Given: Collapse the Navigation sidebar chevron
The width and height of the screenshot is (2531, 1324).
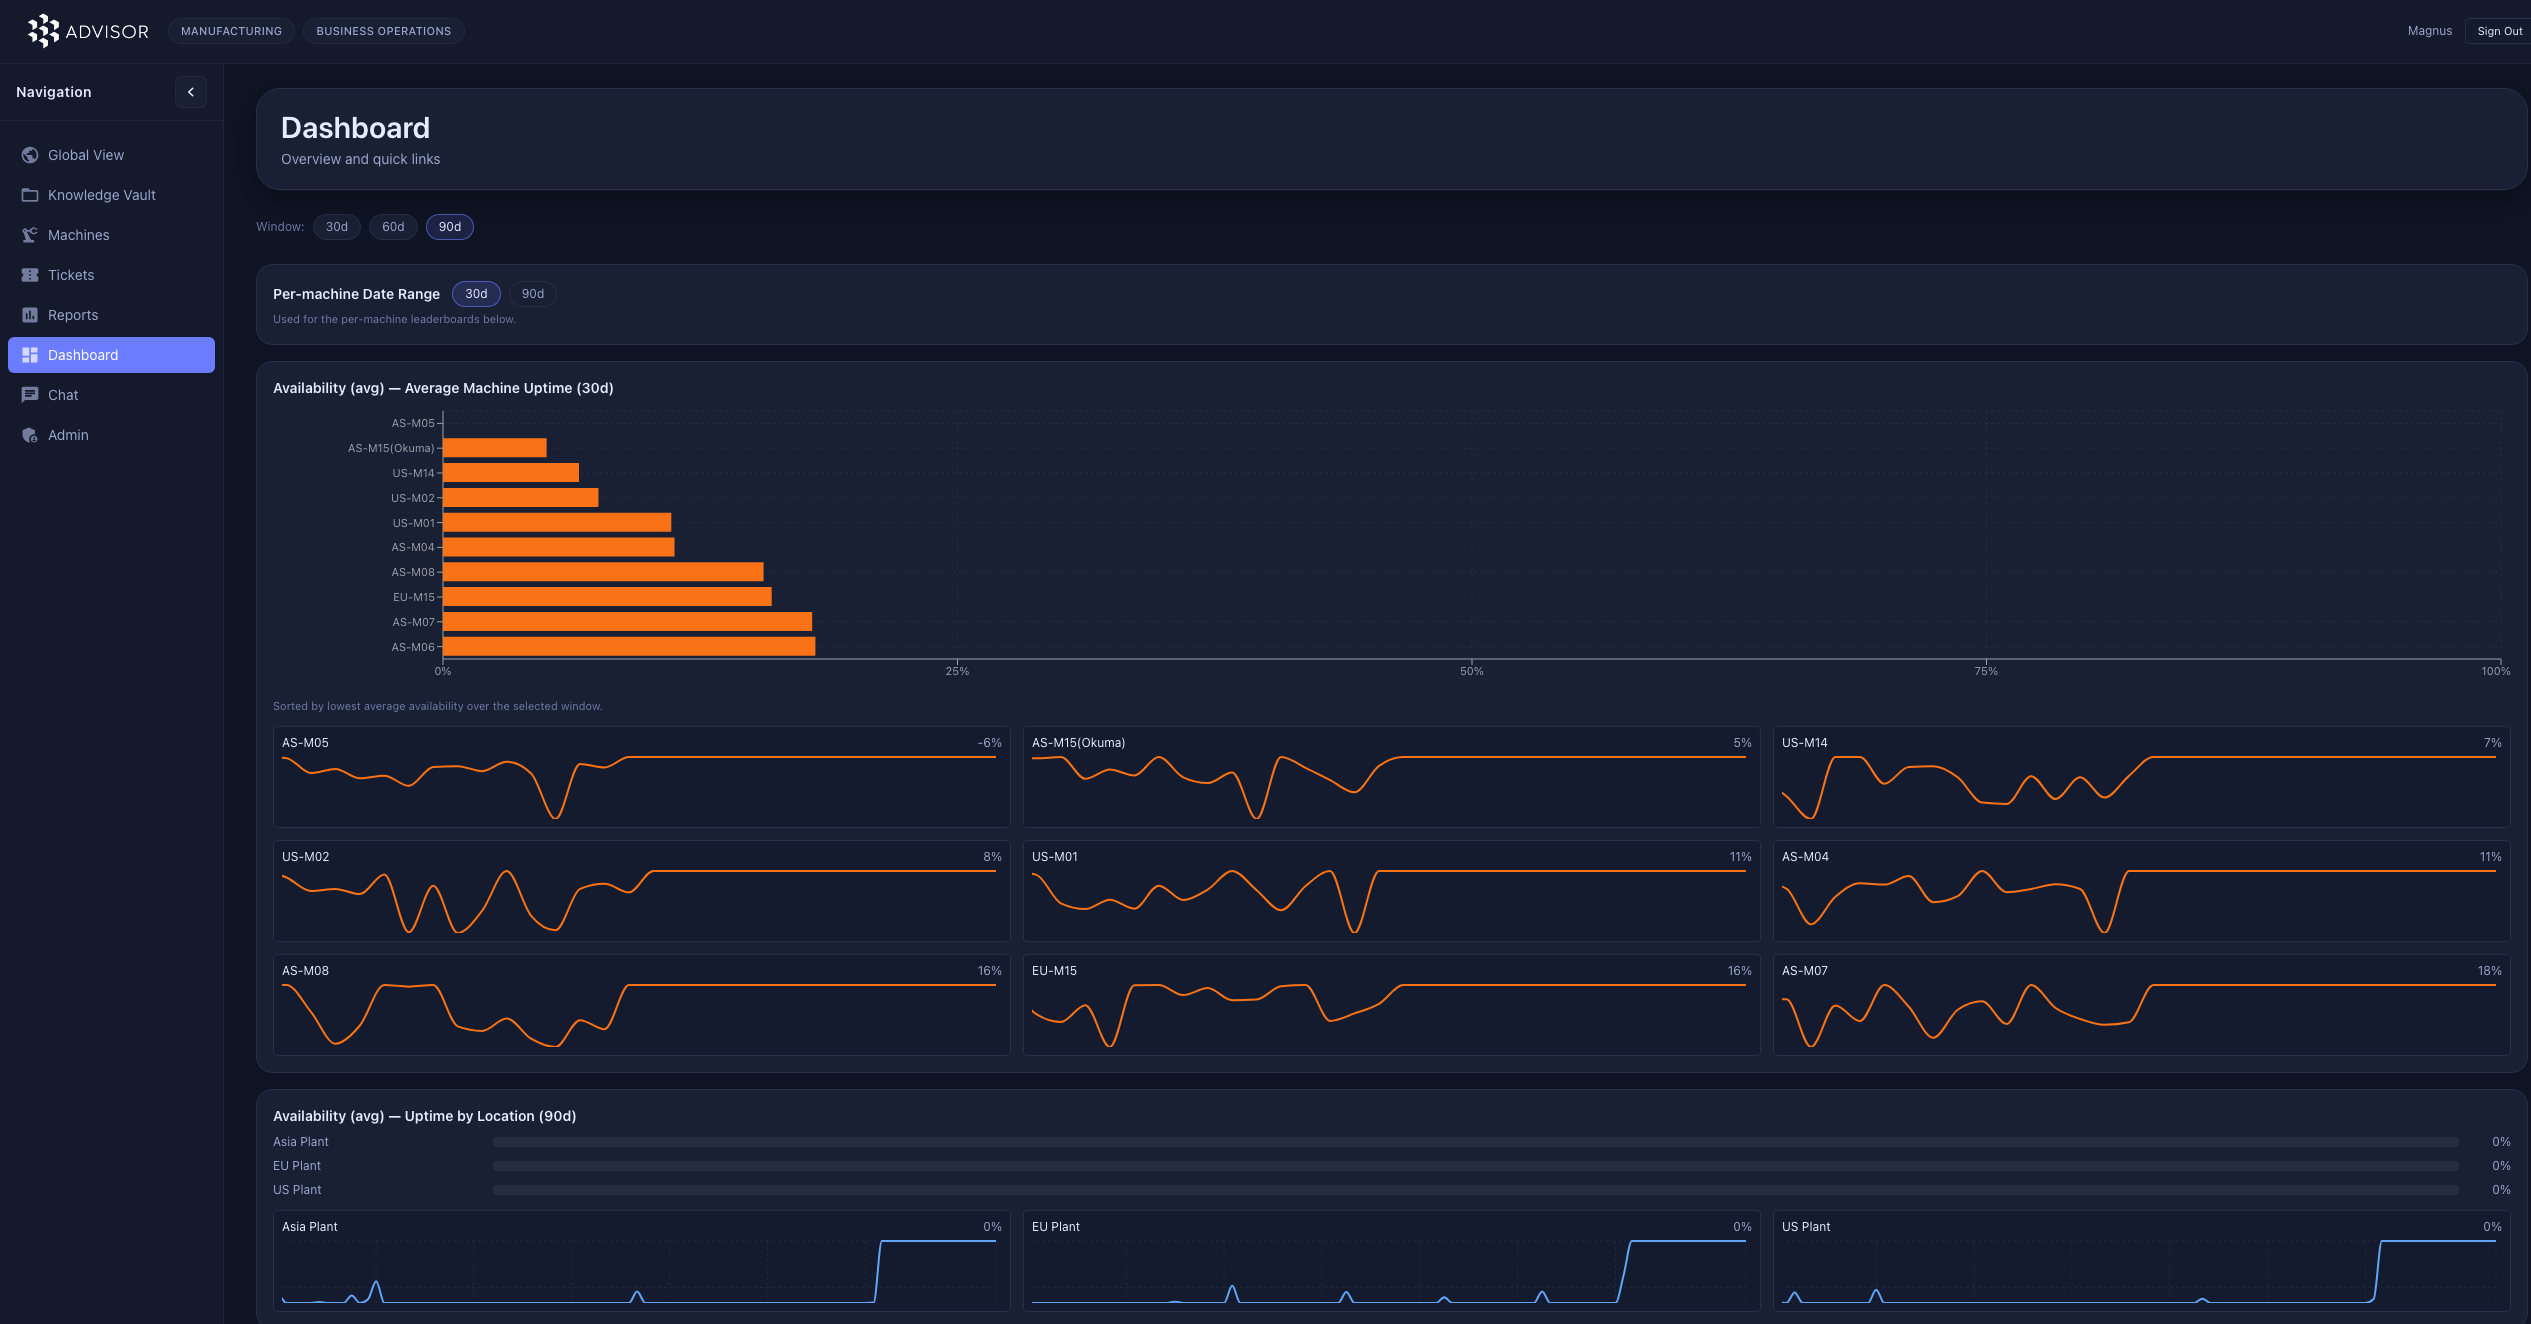Looking at the screenshot, I should [191, 92].
